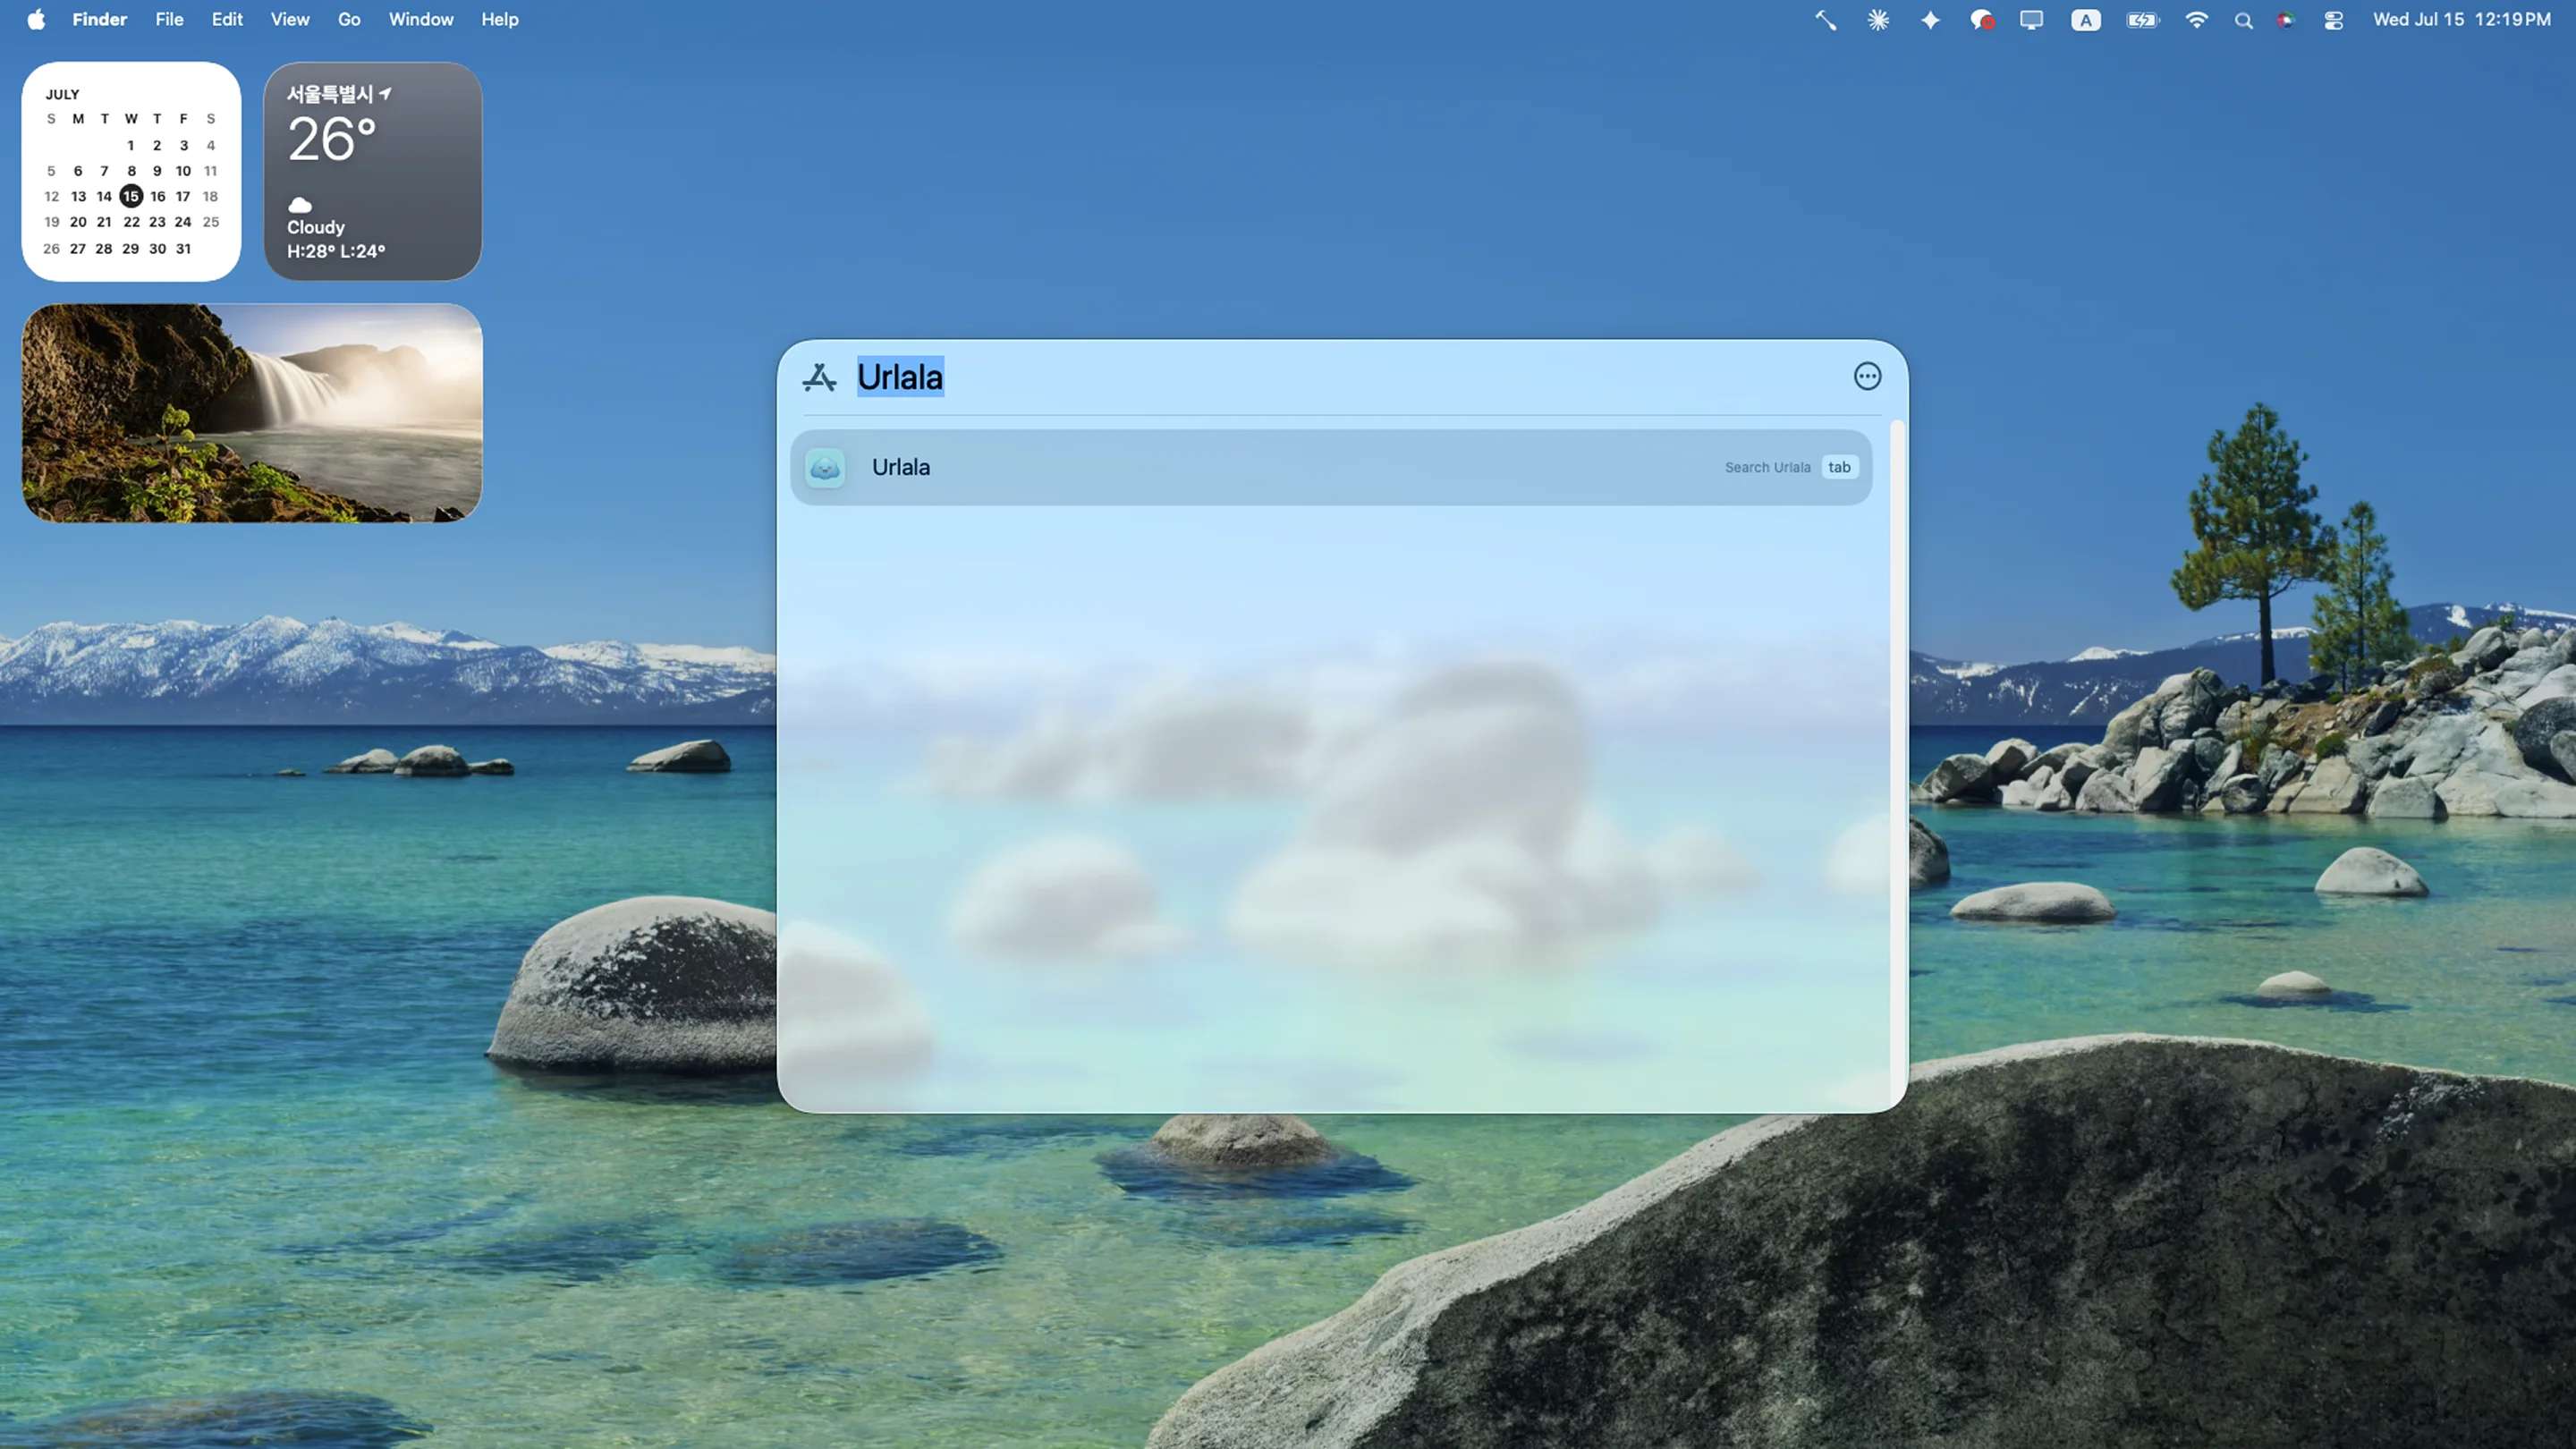Click the starburst icon in the menu bar
The width and height of the screenshot is (2576, 1449).
(1878, 20)
